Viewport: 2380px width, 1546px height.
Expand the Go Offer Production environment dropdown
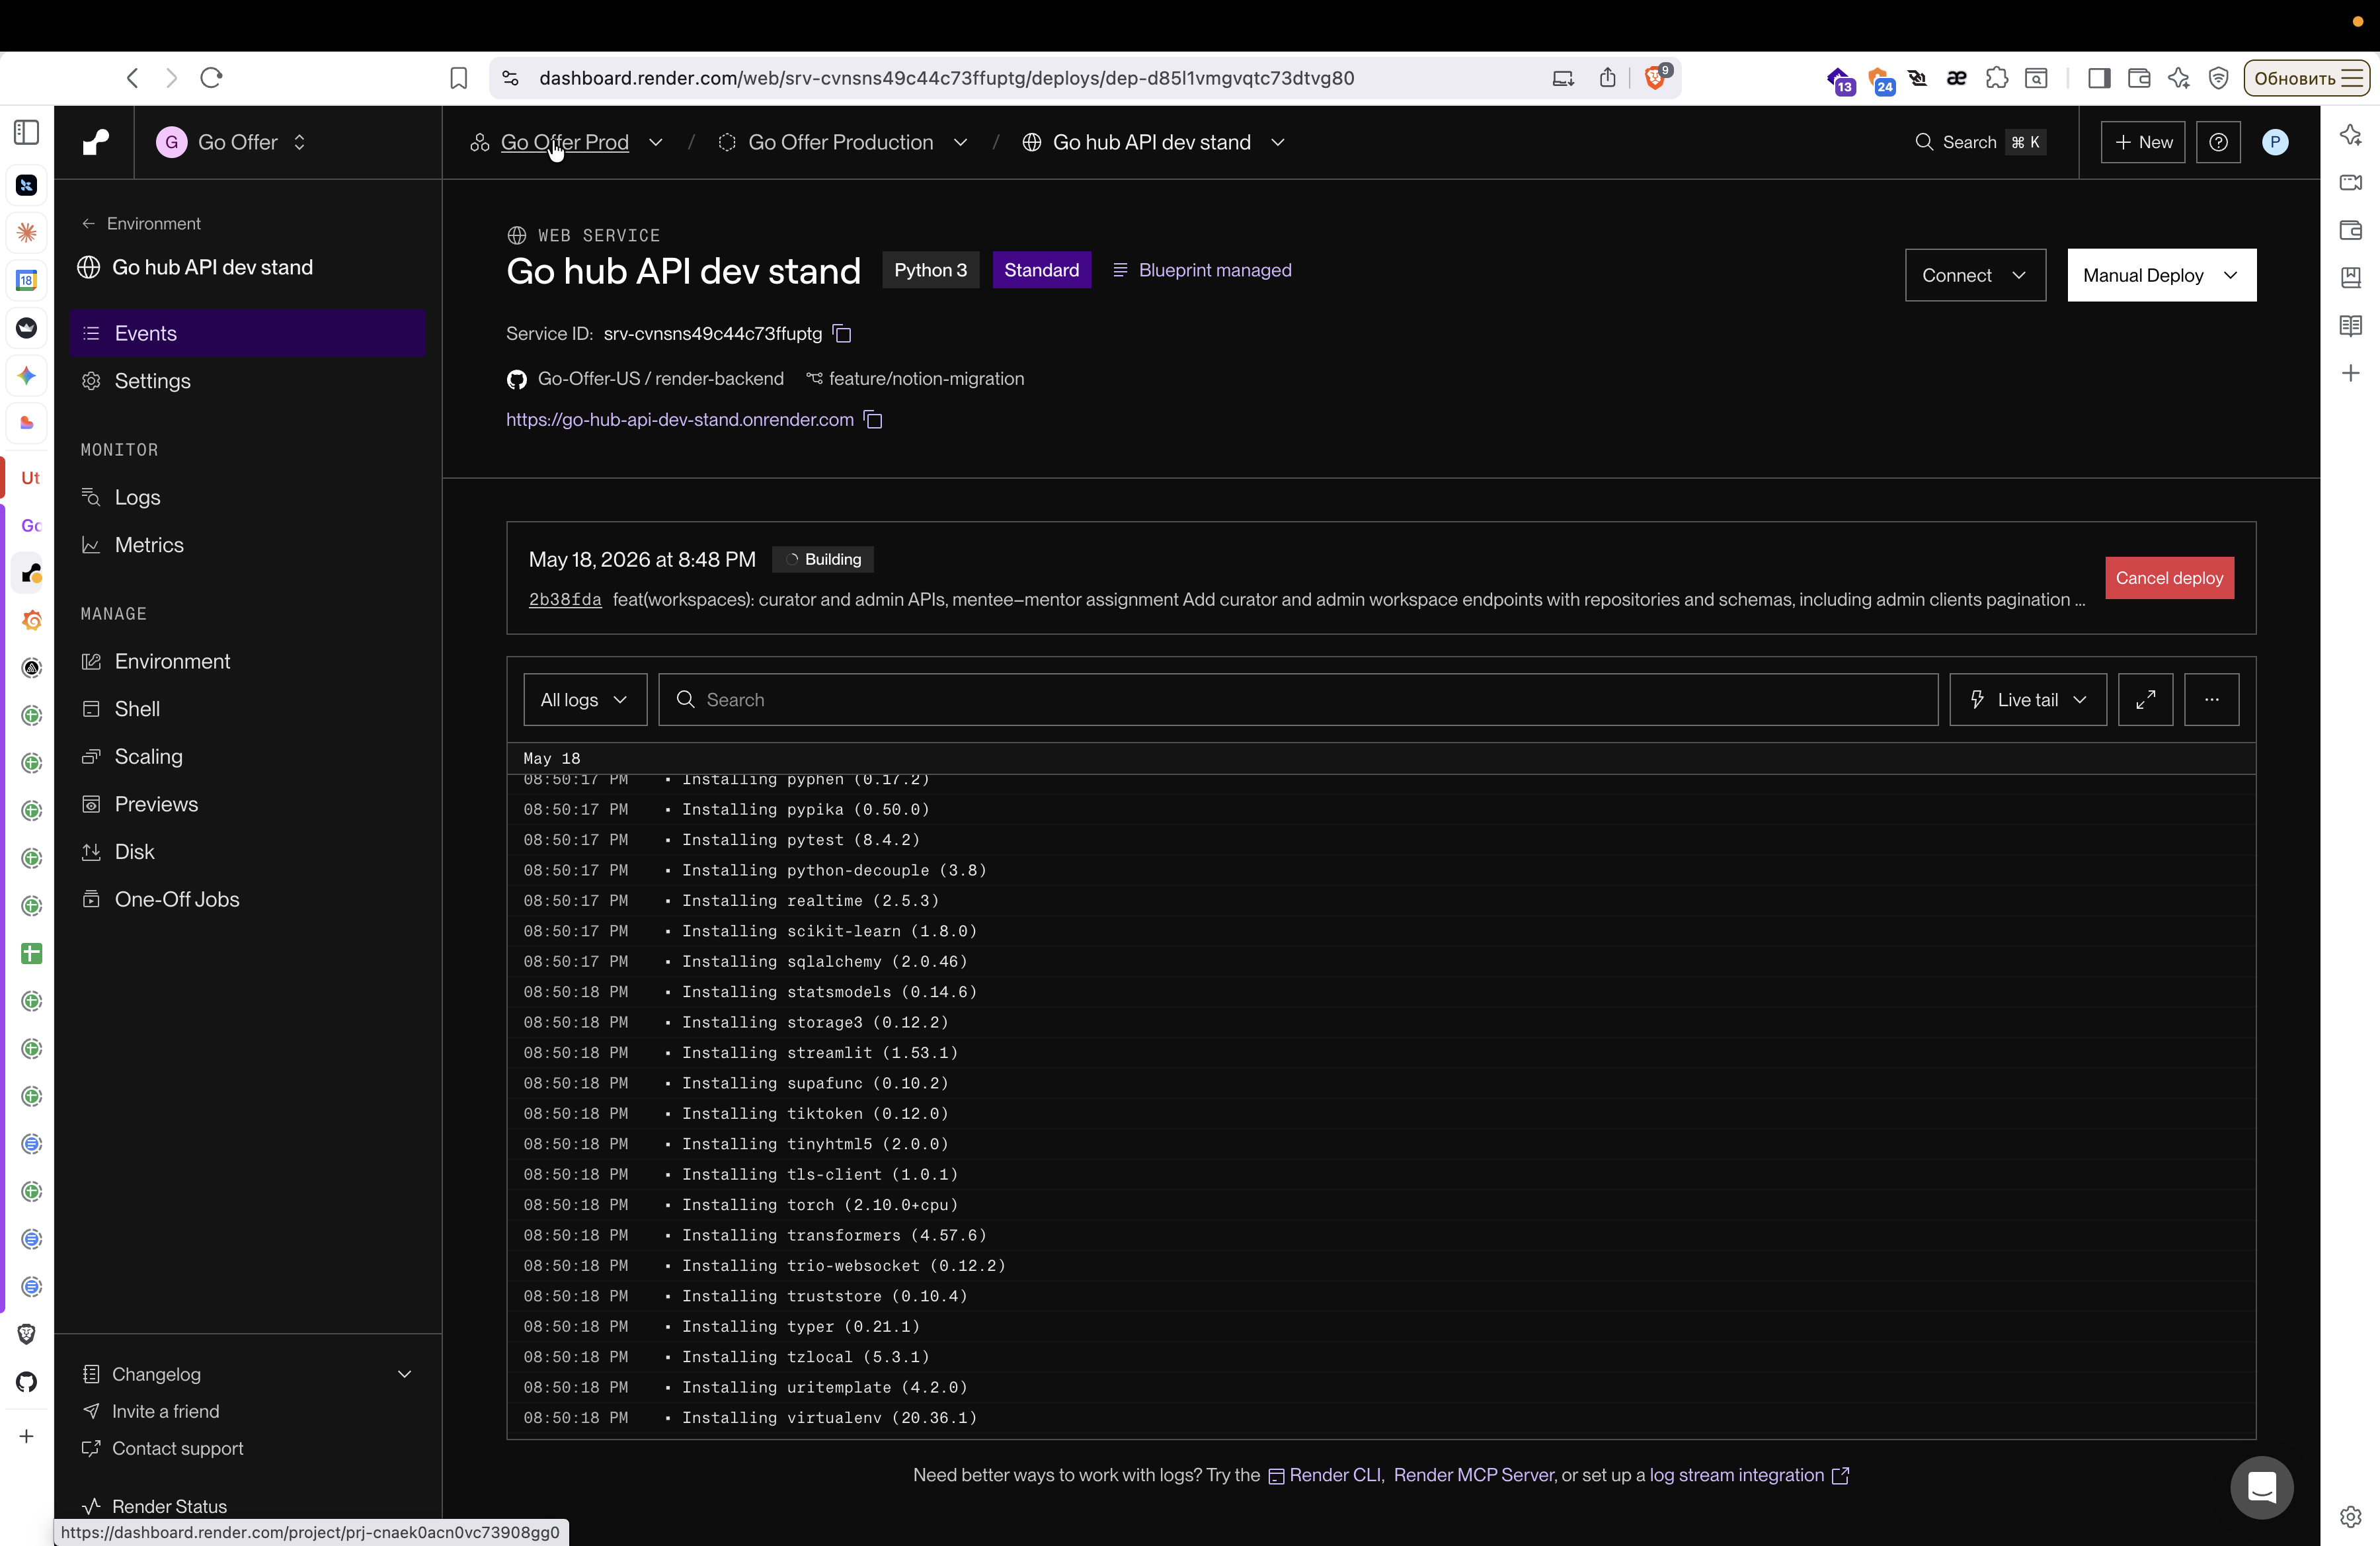point(960,143)
